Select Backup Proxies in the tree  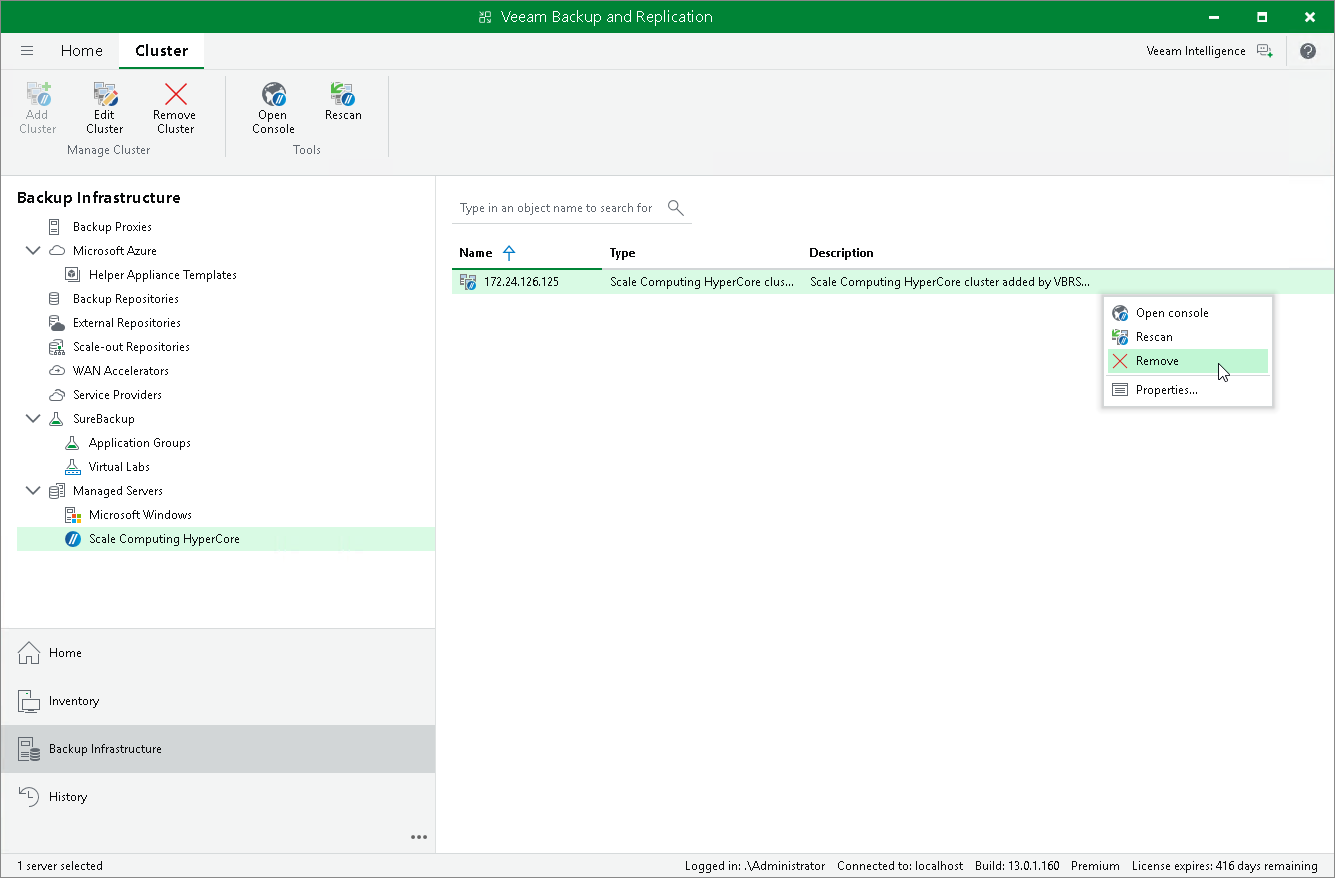112,227
